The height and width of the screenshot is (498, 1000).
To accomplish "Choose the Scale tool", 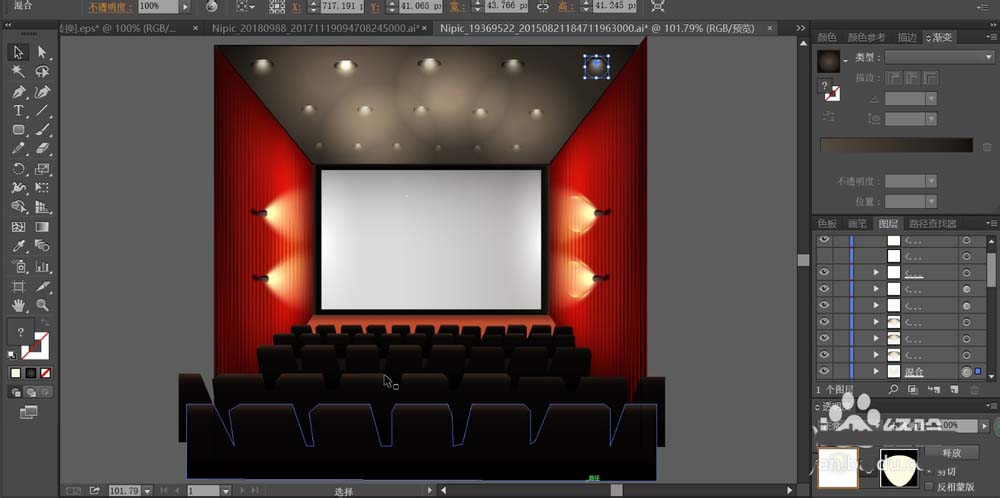I will (x=42, y=168).
